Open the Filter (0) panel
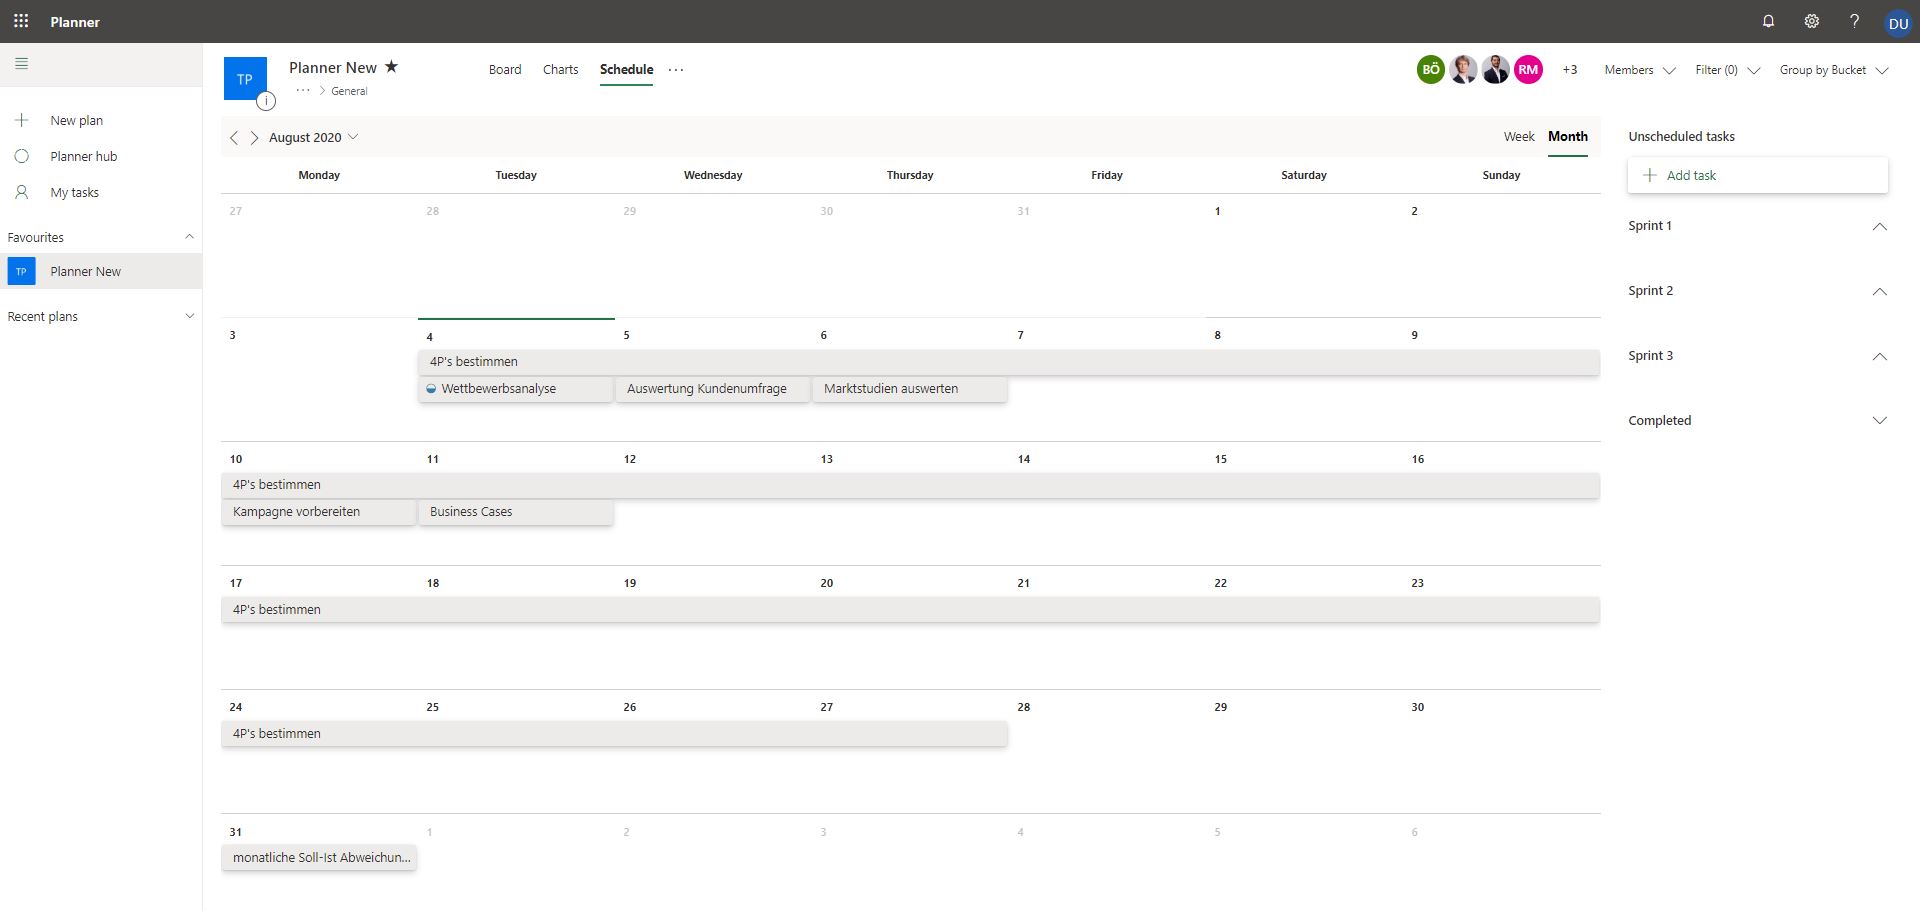The width and height of the screenshot is (1920, 911). 1717,70
